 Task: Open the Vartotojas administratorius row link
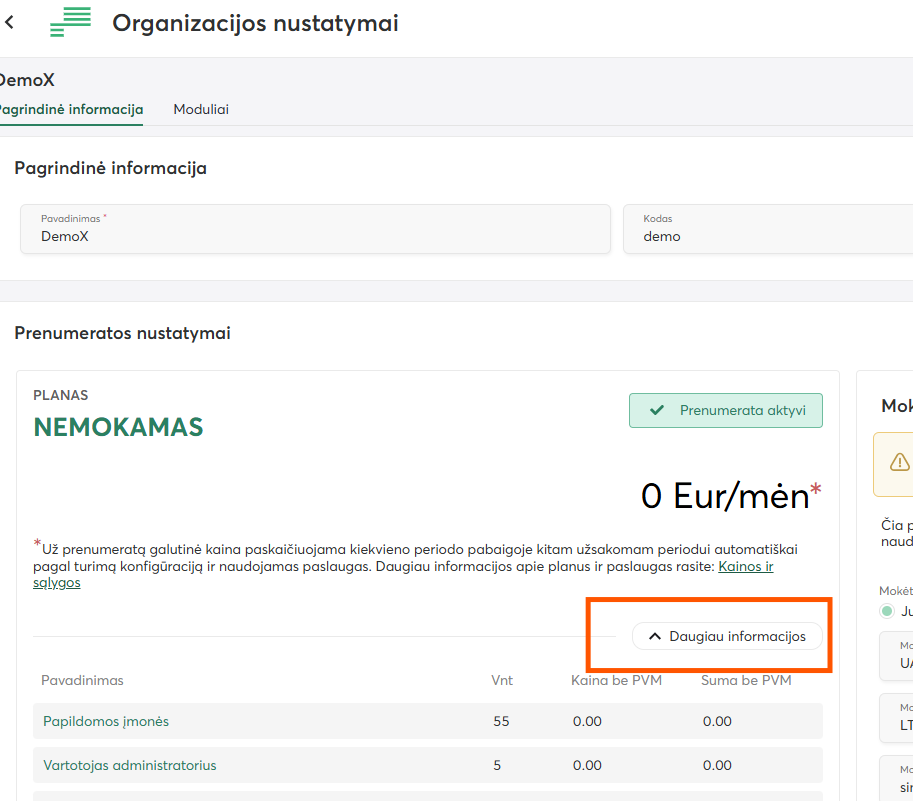click(x=130, y=765)
